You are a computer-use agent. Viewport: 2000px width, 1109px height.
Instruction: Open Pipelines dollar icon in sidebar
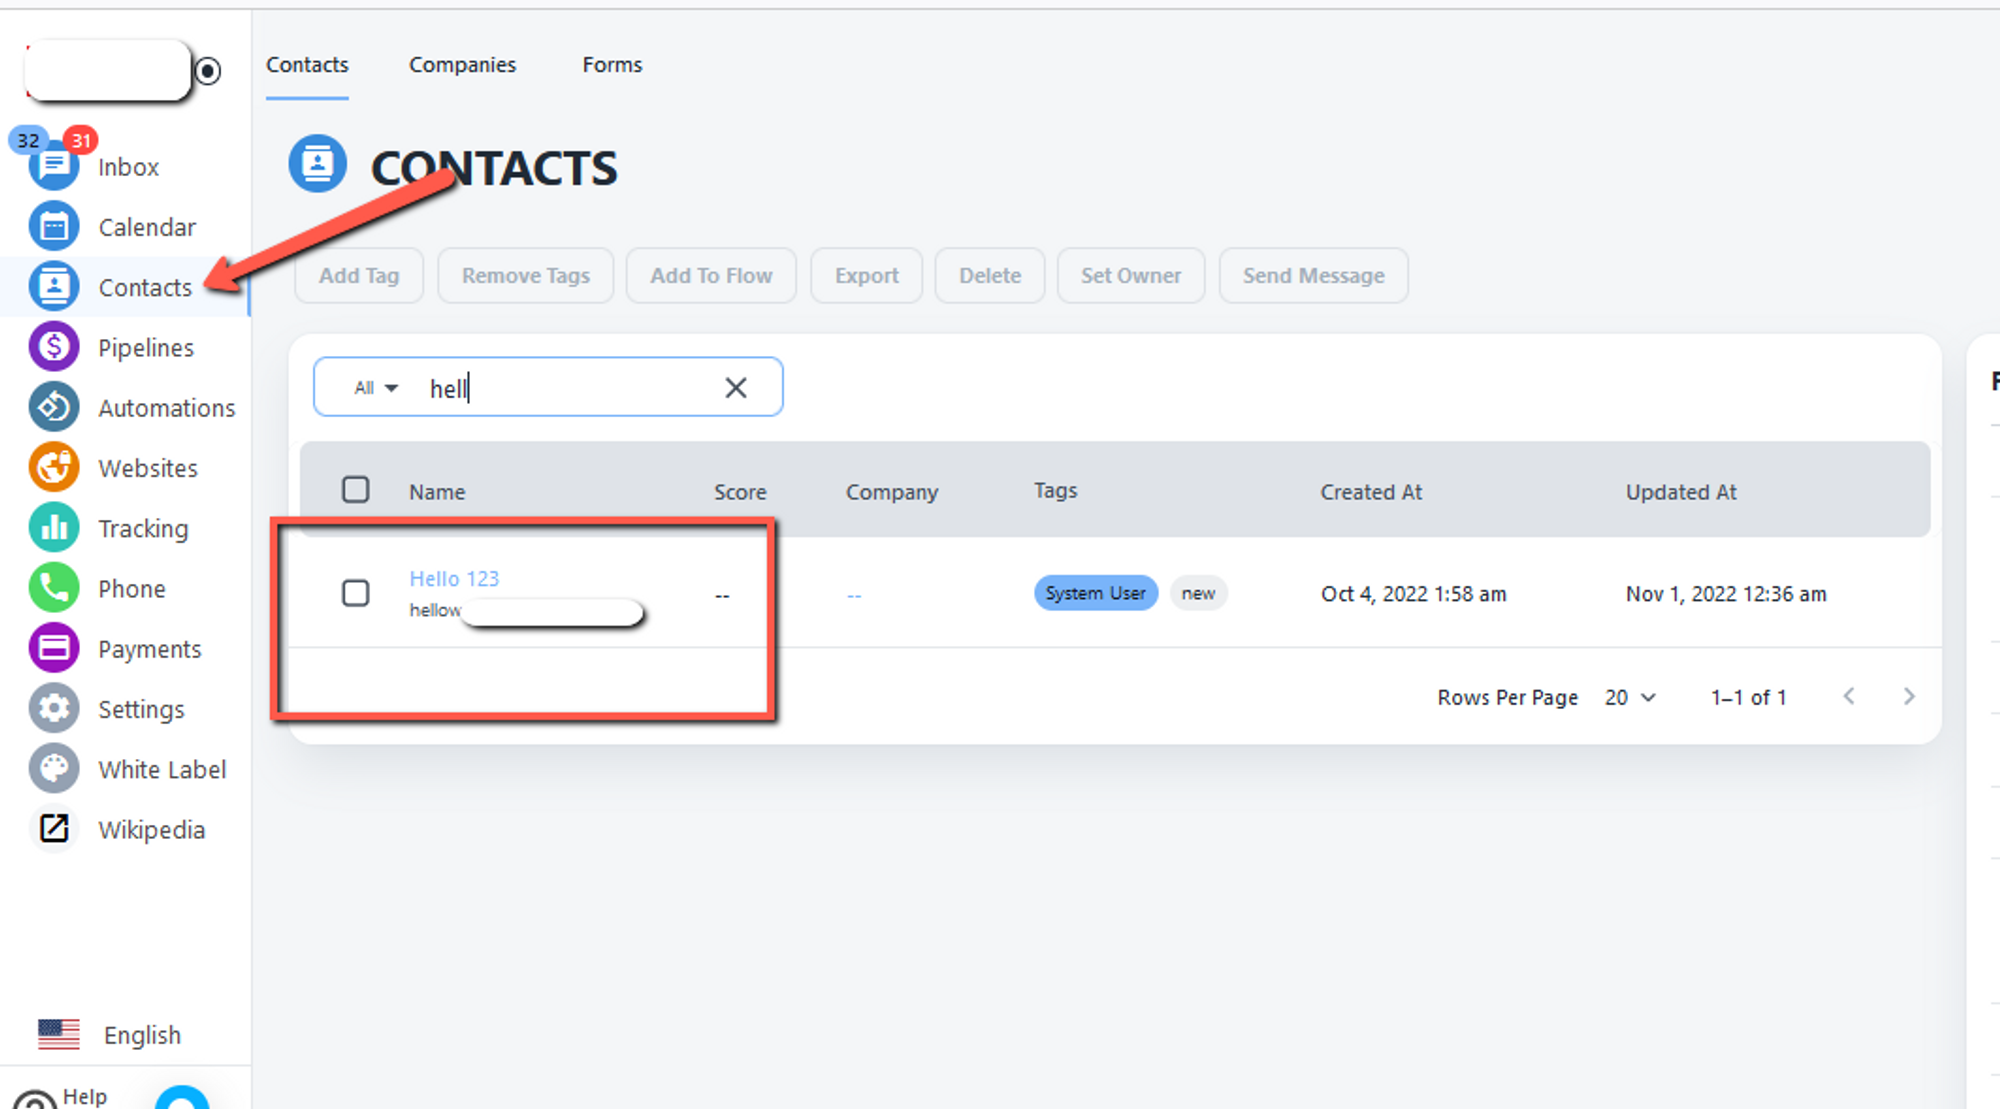[x=54, y=348]
